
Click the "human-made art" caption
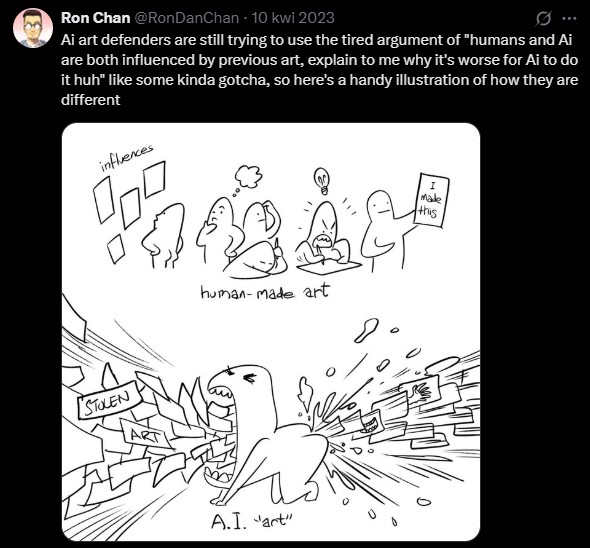[265, 292]
